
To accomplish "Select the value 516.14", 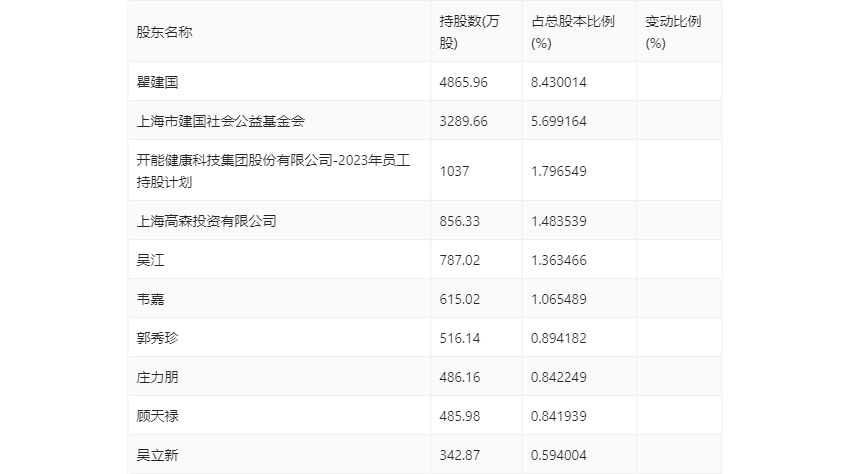I will tap(460, 338).
